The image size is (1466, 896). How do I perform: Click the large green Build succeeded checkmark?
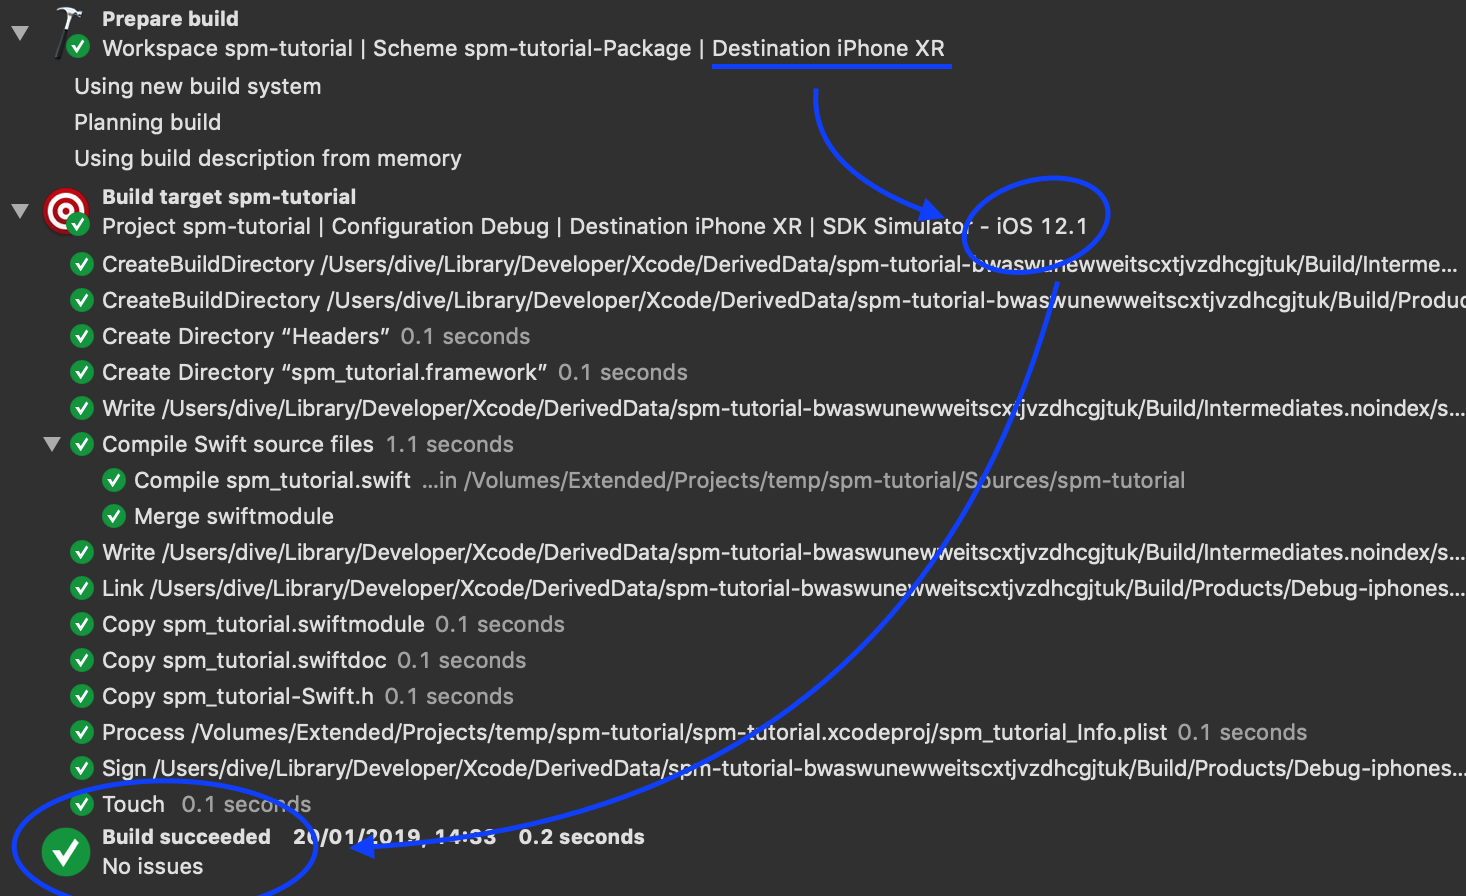click(x=66, y=852)
